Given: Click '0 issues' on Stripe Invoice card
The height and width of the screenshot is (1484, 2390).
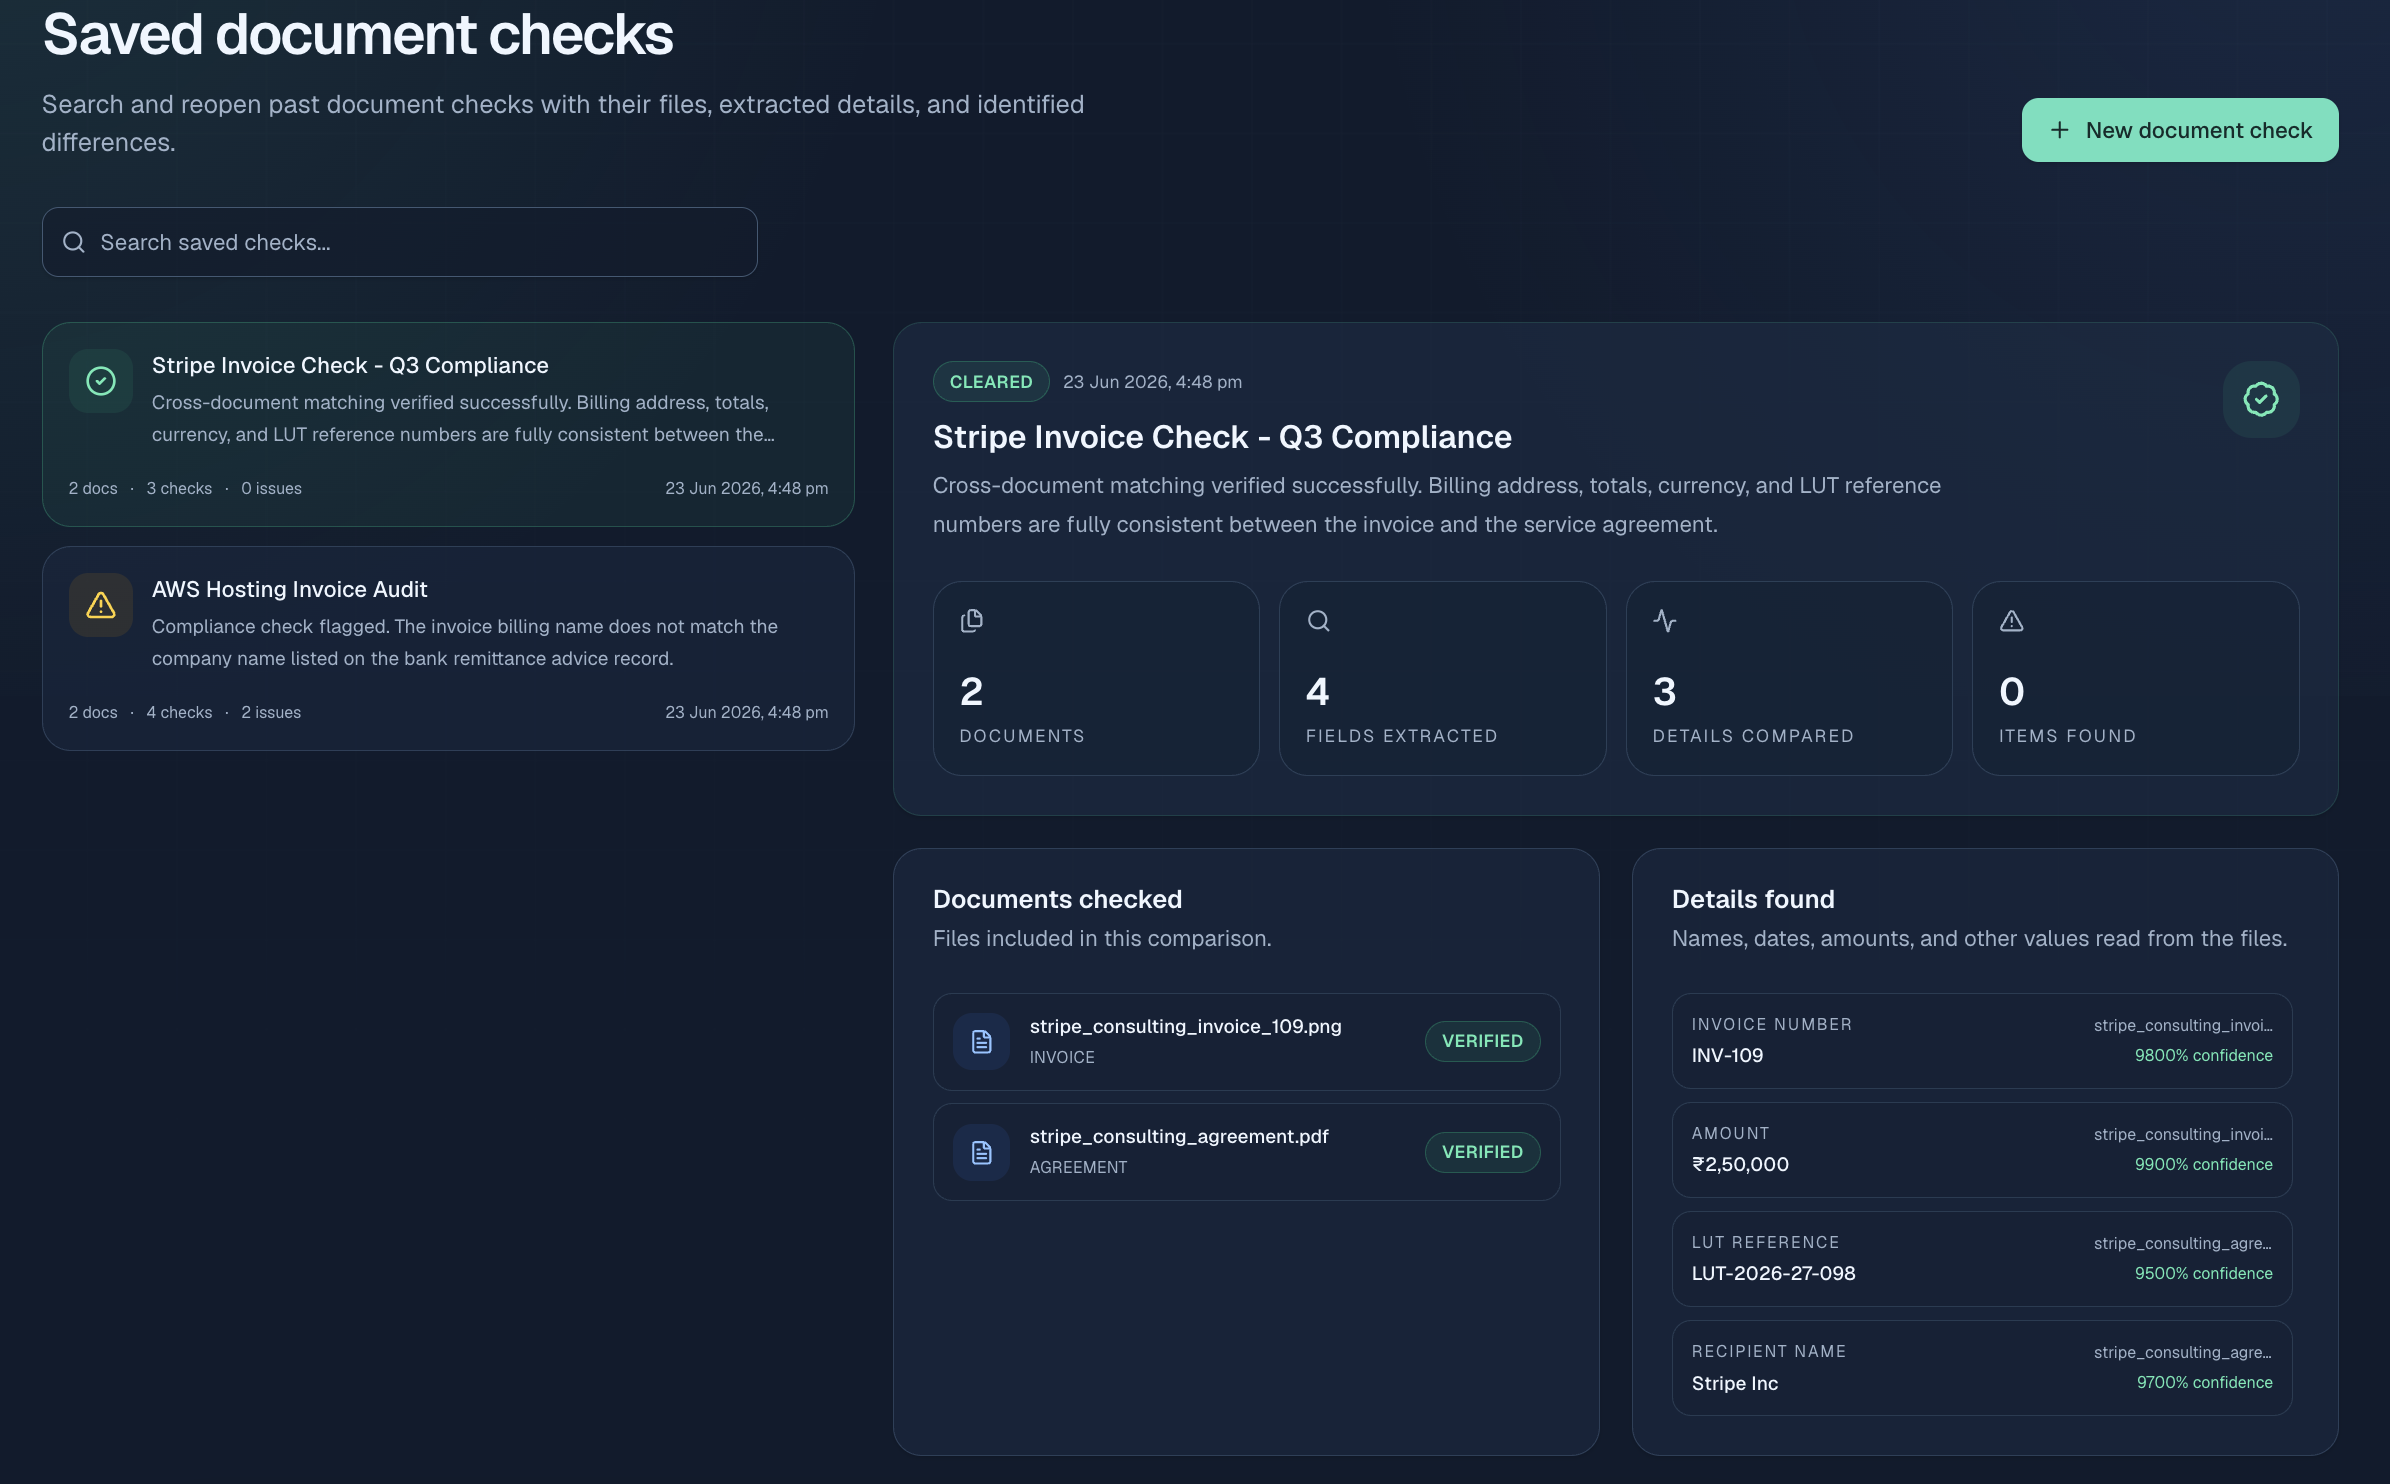Looking at the screenshot, I should coord(271,488).
